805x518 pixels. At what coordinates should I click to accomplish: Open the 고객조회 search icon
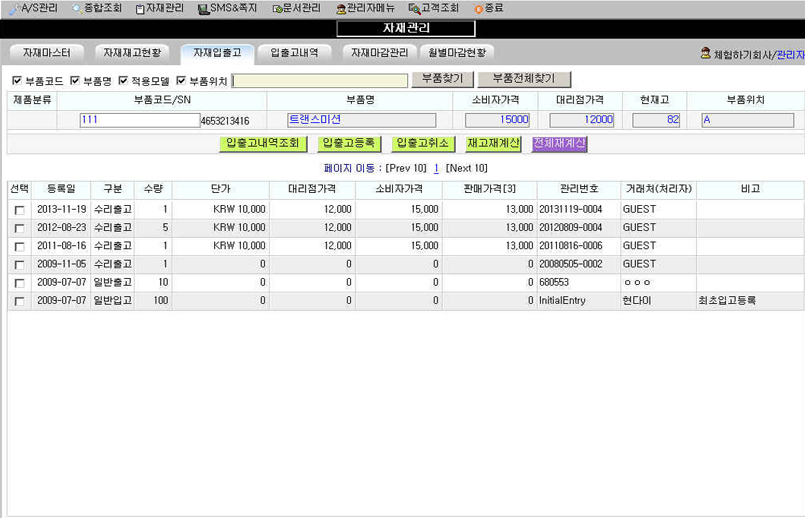pos(413,8)
